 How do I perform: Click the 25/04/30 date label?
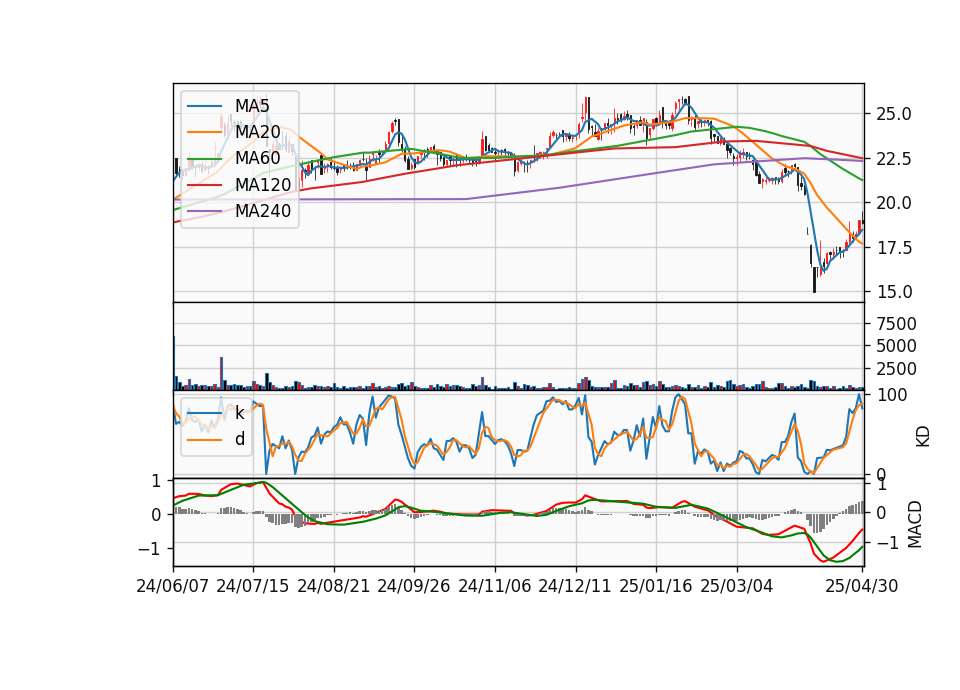pos(862,587)
